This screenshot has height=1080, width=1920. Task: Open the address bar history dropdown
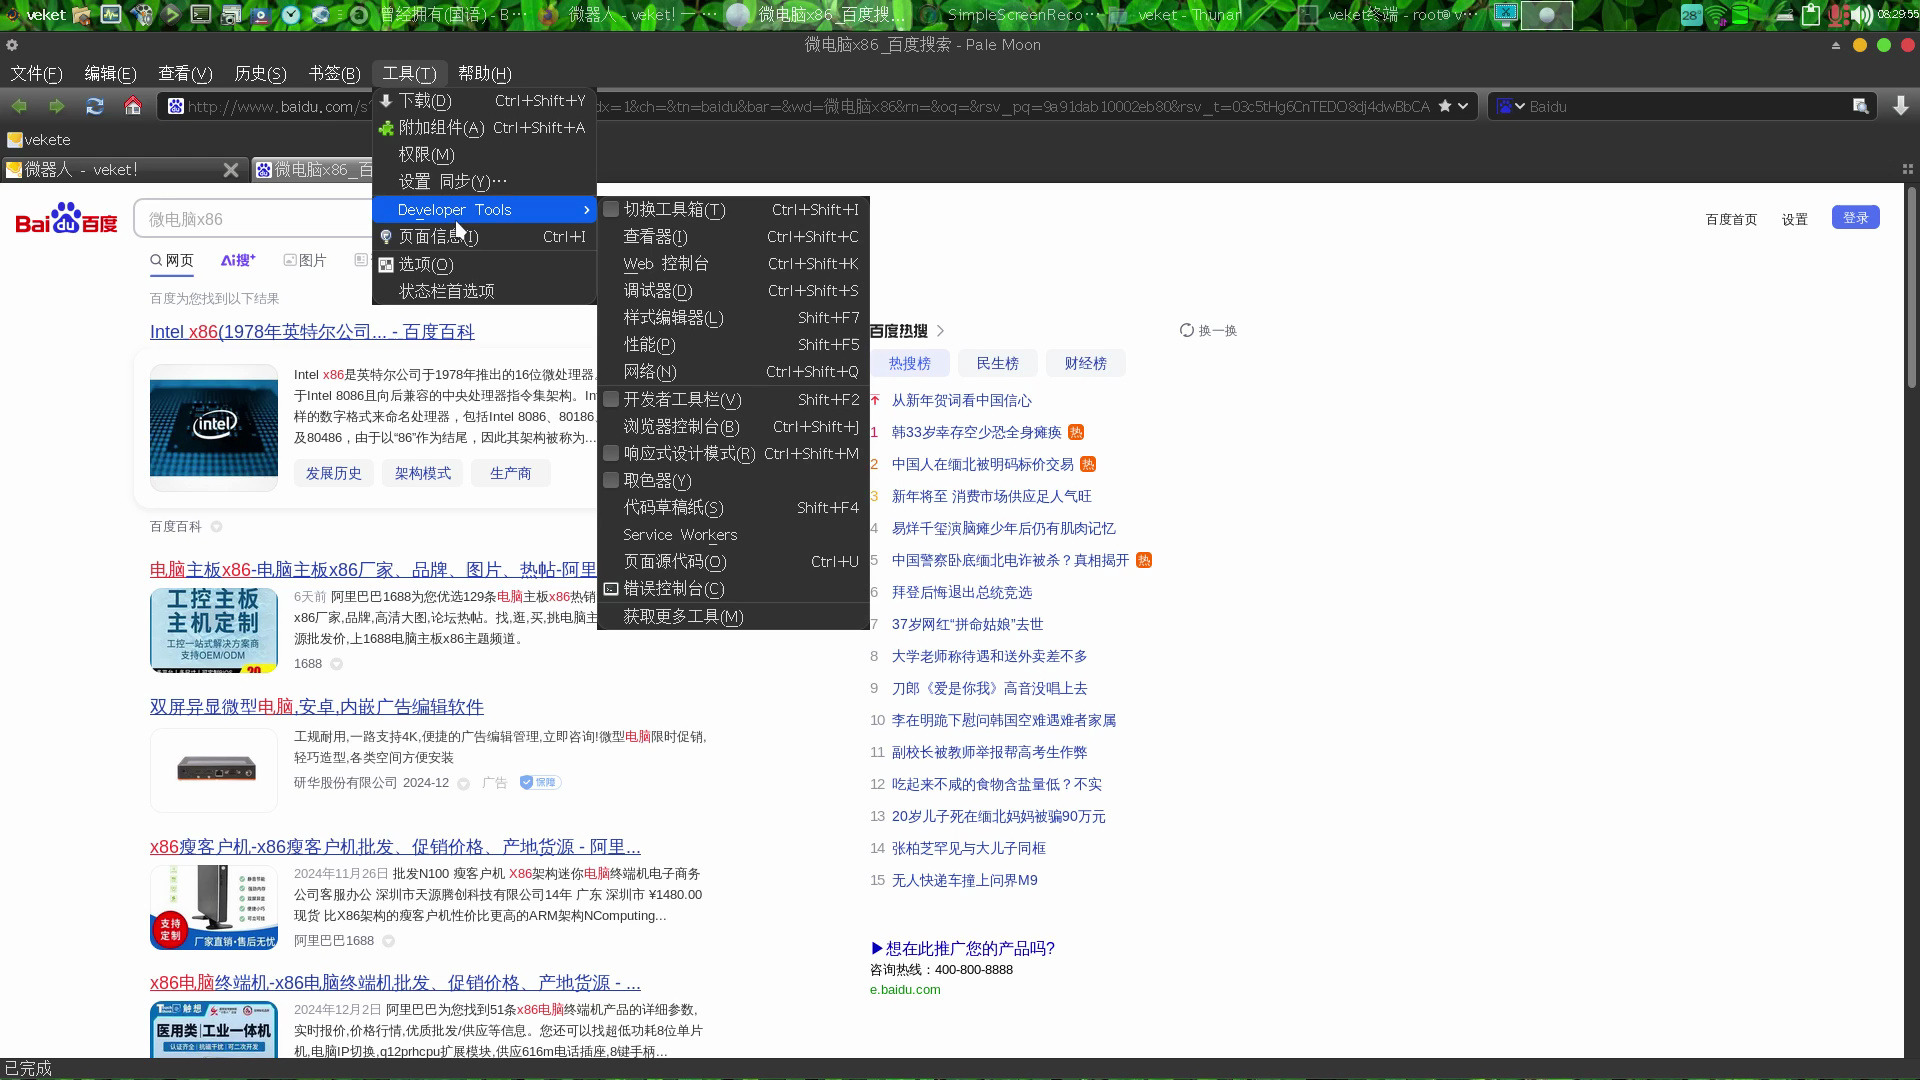point(1464,106)
